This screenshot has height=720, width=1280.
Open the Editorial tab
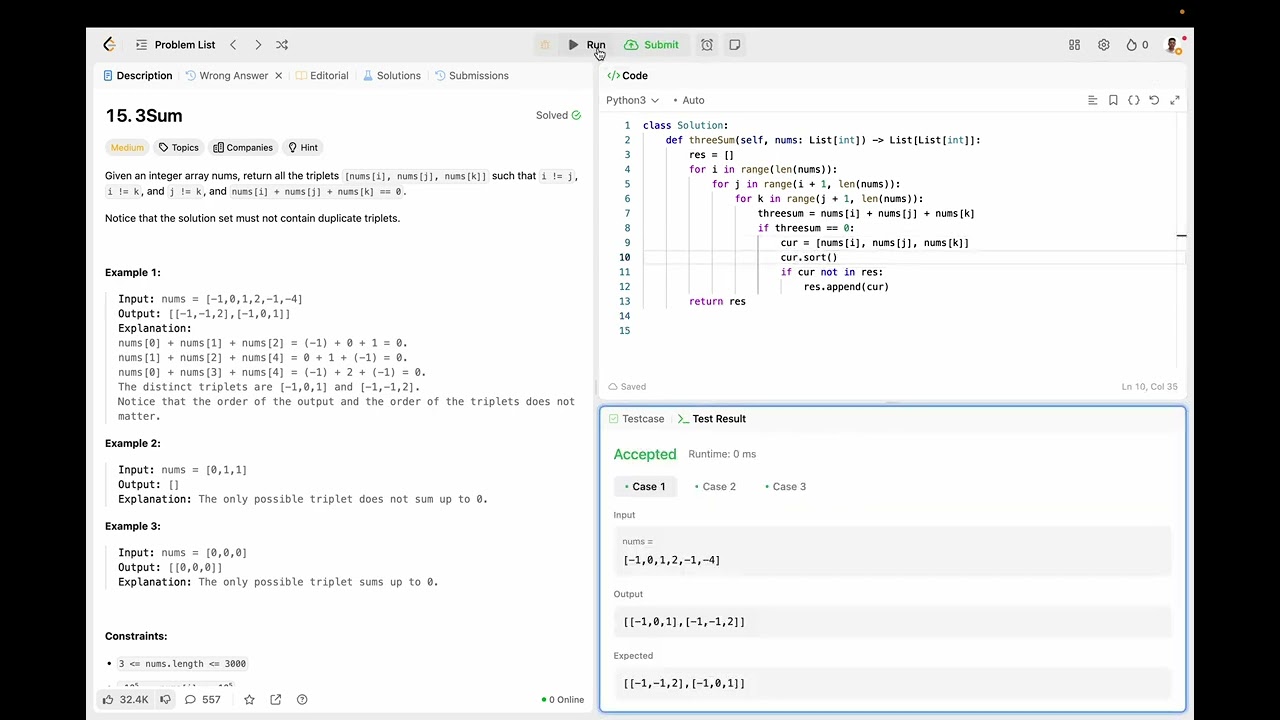pyautogui.click(x=323, y=75)
